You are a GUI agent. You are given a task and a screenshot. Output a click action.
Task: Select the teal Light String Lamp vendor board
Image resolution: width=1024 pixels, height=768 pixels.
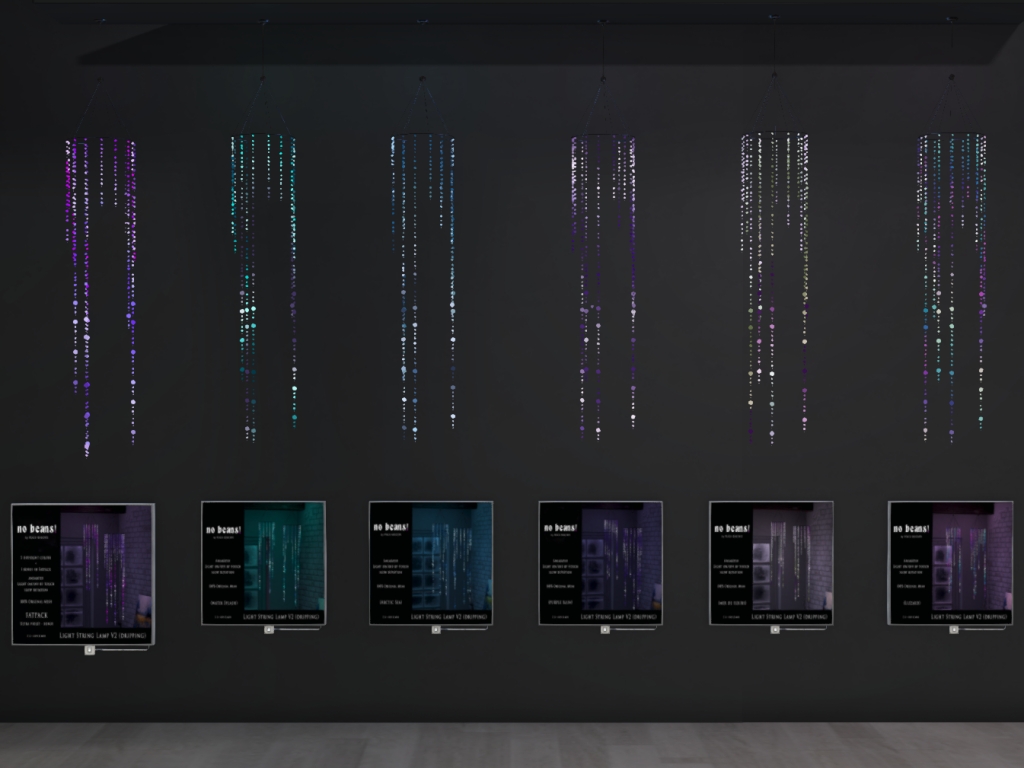263,562
